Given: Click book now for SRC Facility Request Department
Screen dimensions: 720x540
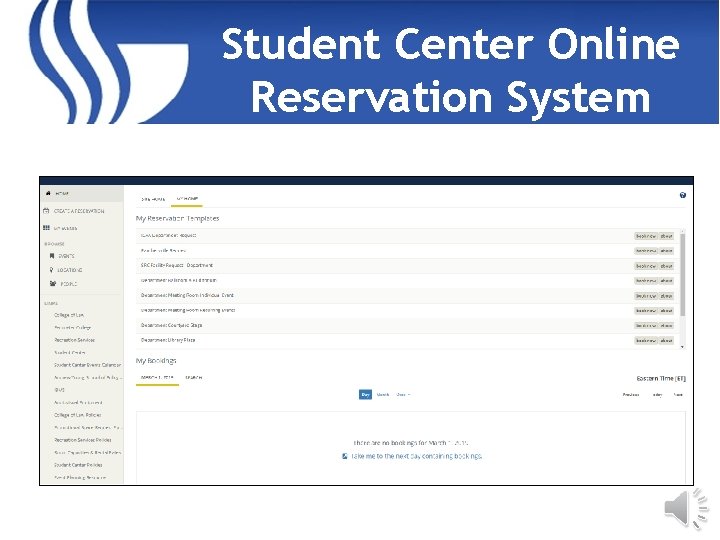Looking at the screenshot, I should click(646, 266).
